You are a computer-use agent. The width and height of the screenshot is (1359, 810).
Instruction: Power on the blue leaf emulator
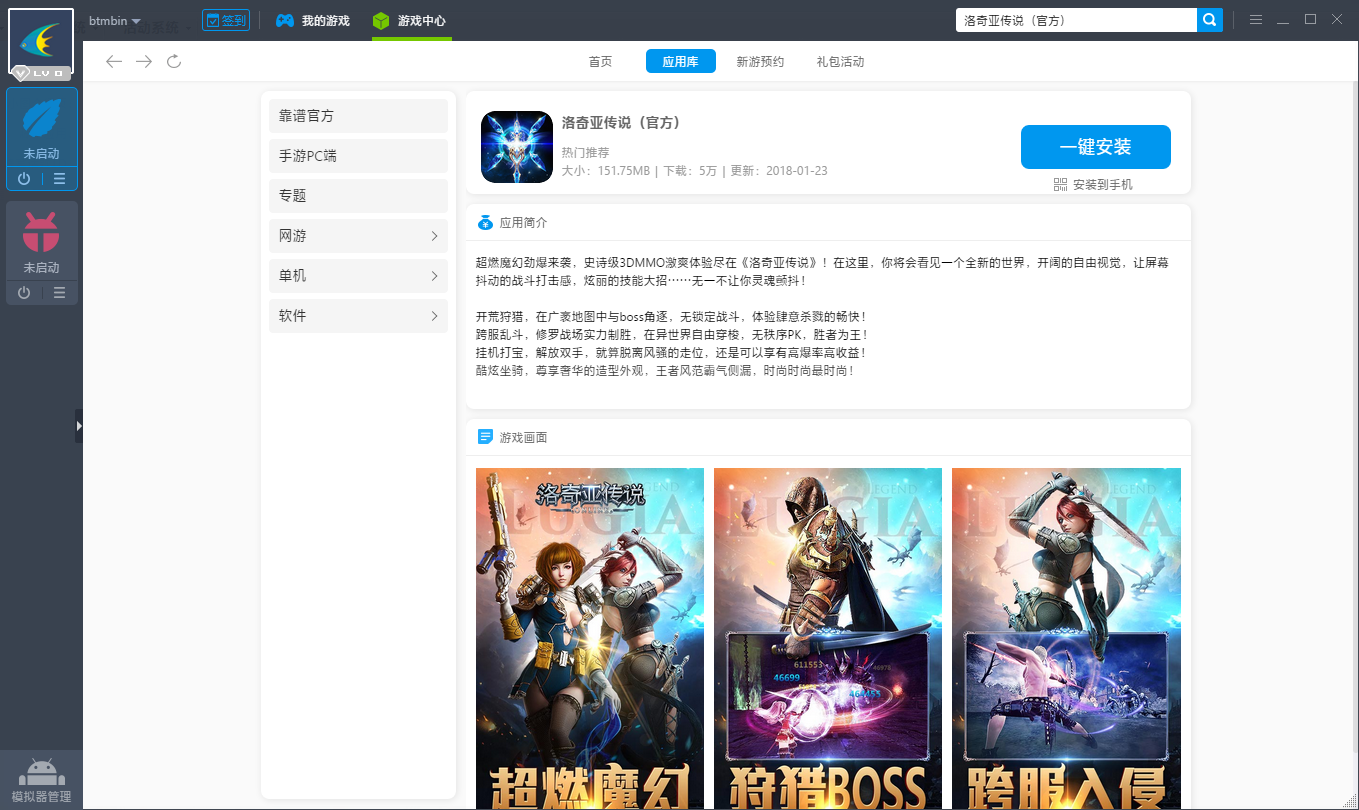coord(24,179)
